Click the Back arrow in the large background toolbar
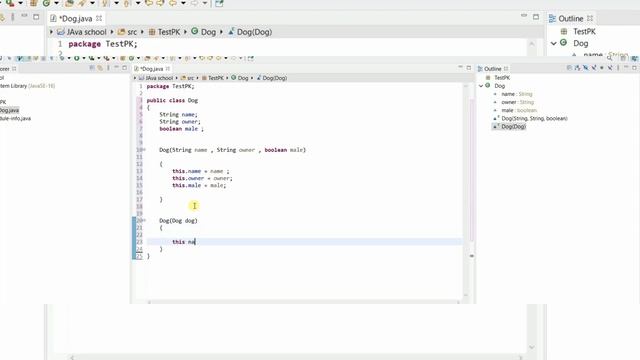Screen dimensions: 640x360 click(x=173, y=3)
